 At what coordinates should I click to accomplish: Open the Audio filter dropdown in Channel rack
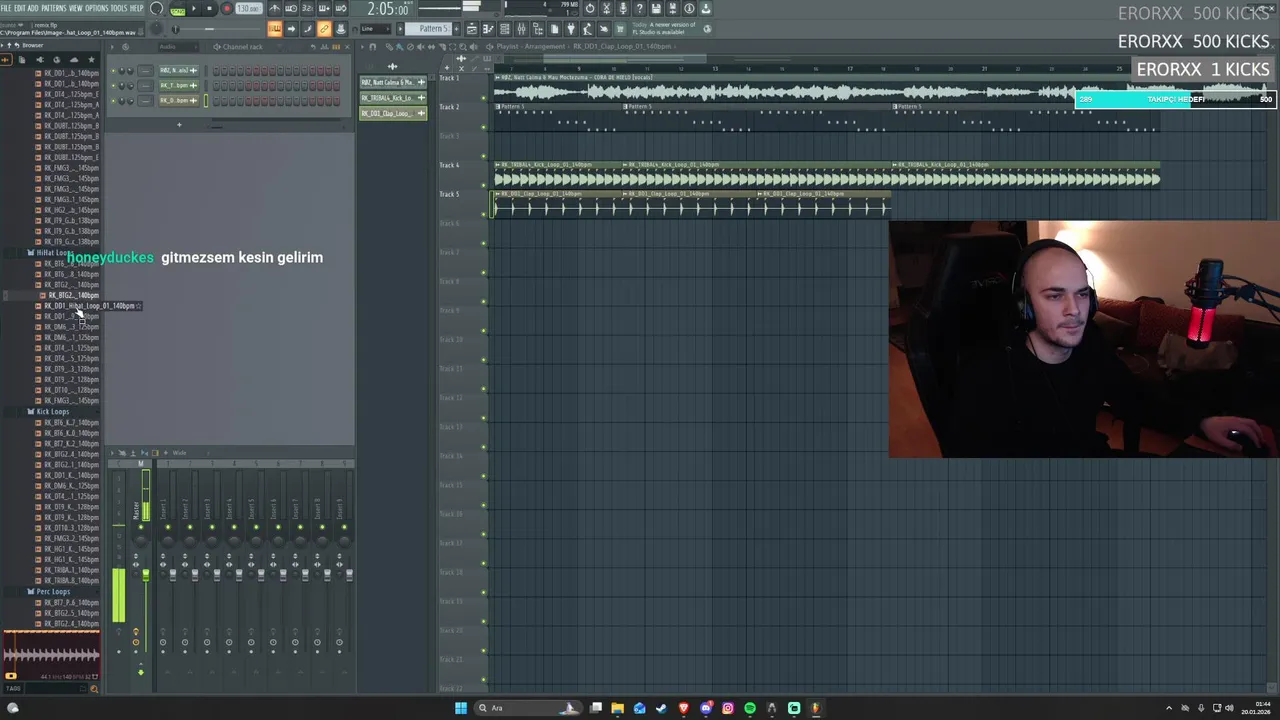178,47
